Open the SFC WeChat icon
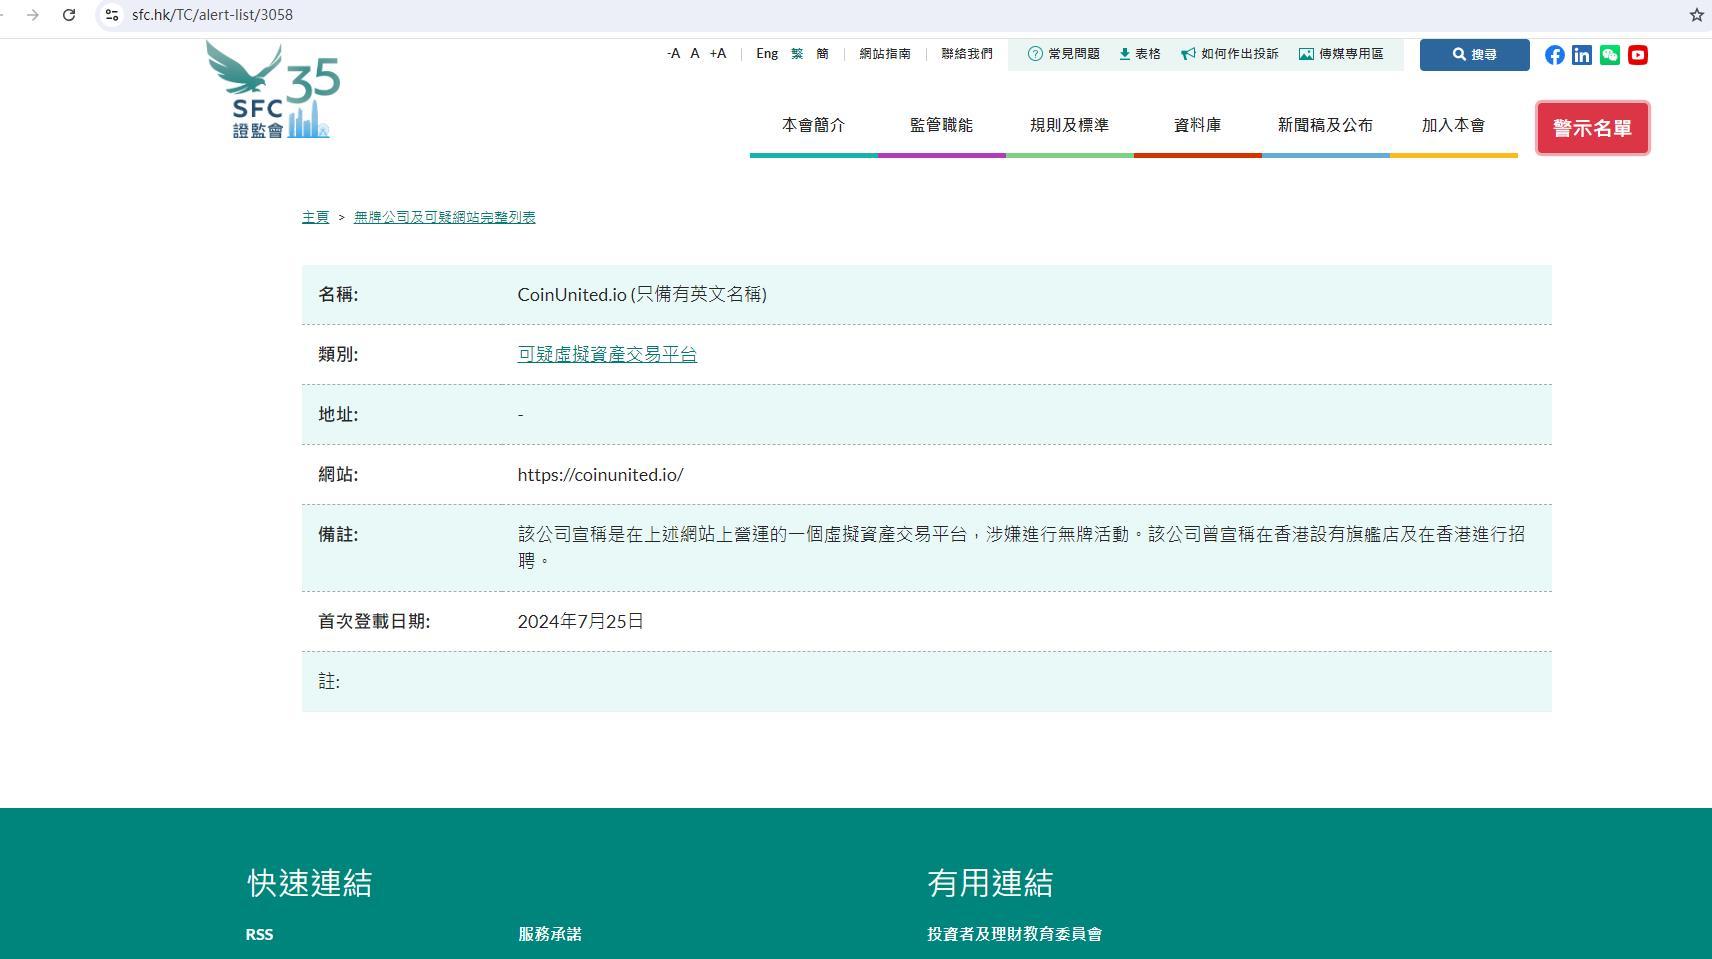Viewport: 1712px width, 959px height. coord(1610,55)
